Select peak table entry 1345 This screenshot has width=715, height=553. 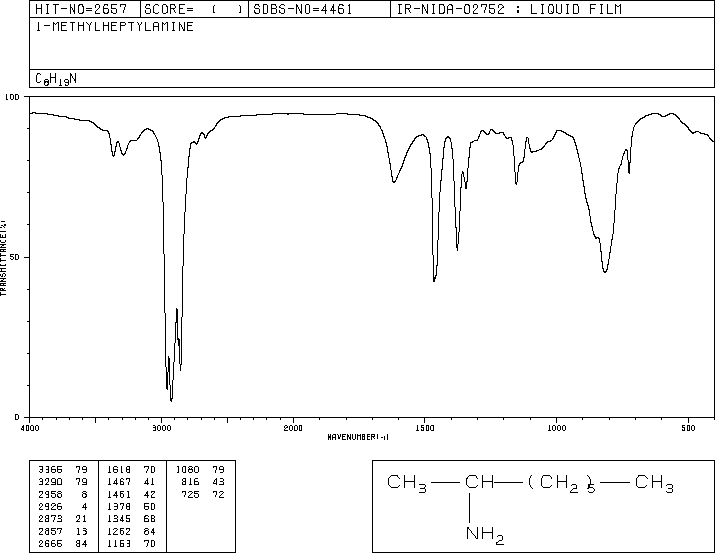coord(131,519)
